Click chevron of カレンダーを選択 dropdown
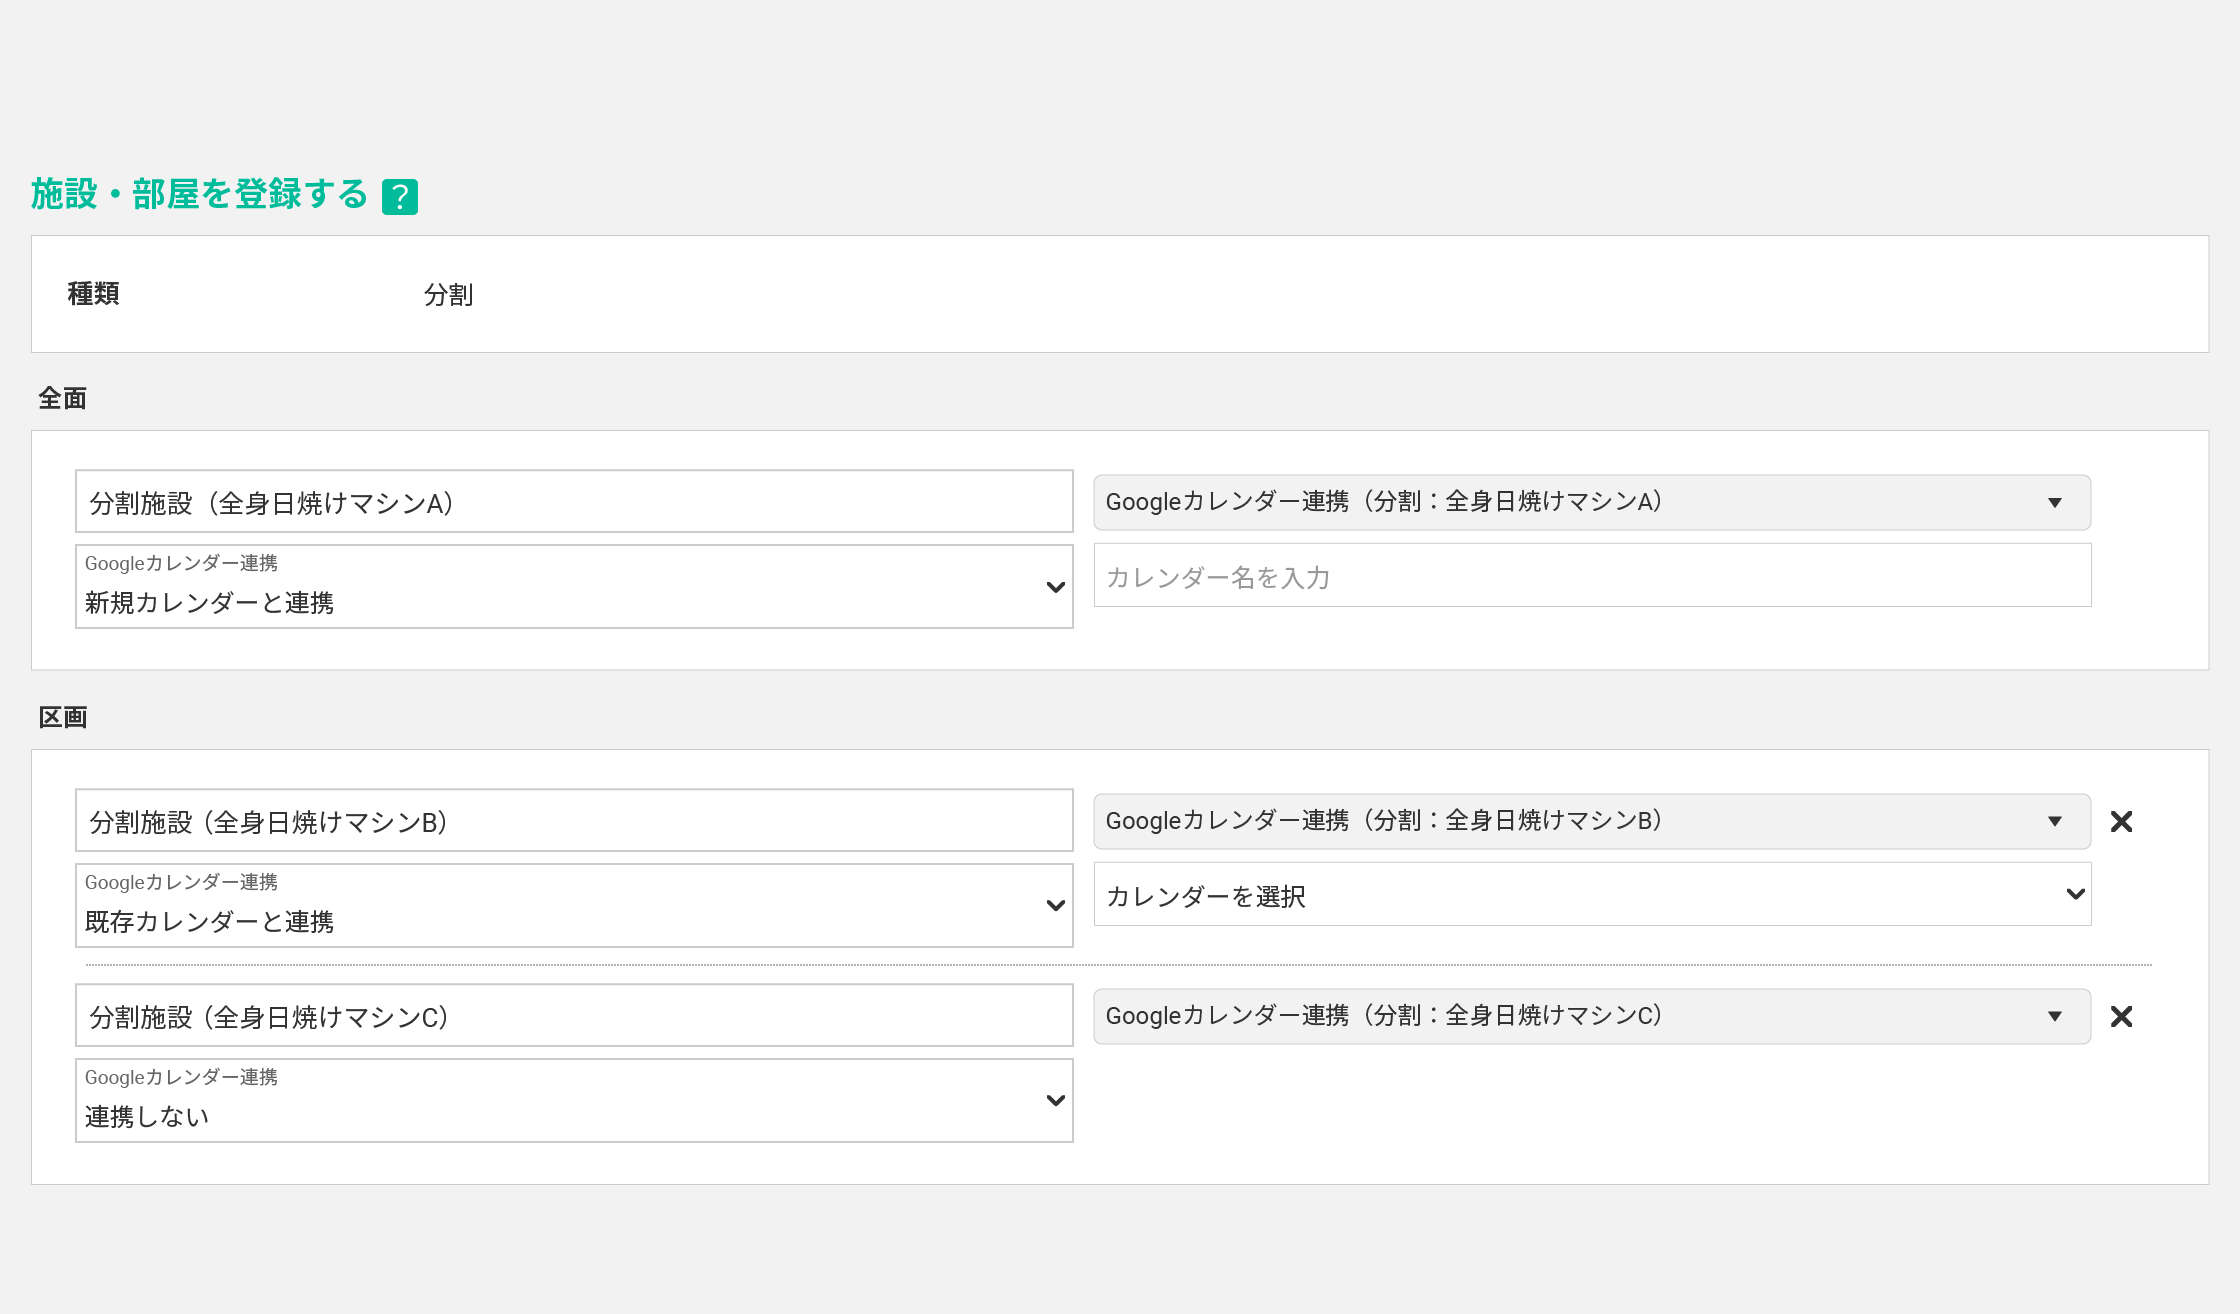2240x1314 pixels. tap(2075, 894)
